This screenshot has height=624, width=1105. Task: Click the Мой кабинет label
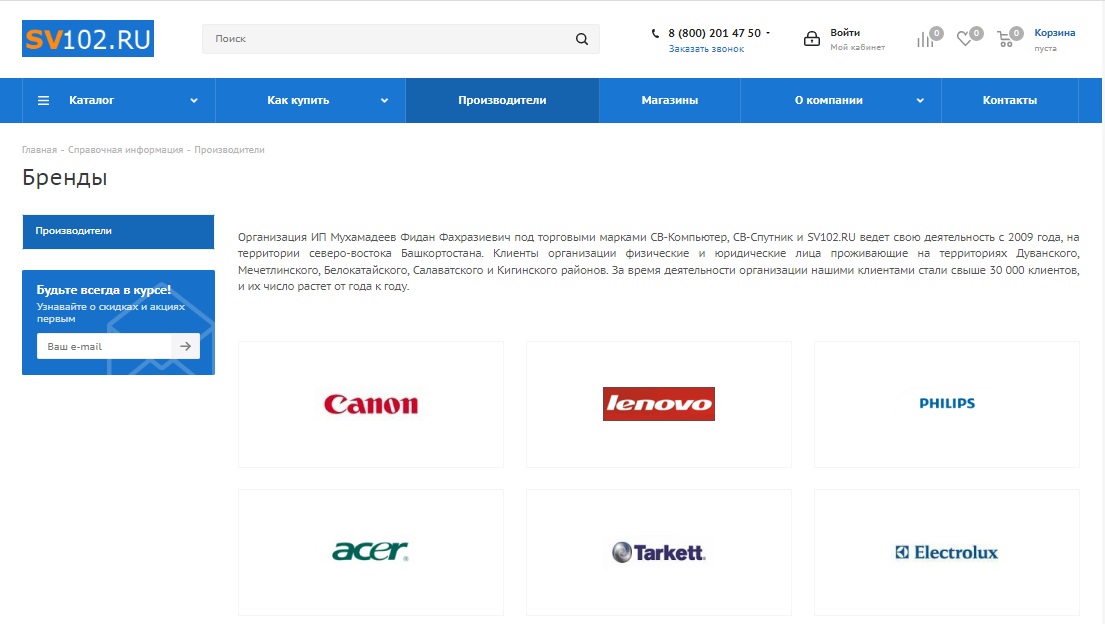(858, 47)
